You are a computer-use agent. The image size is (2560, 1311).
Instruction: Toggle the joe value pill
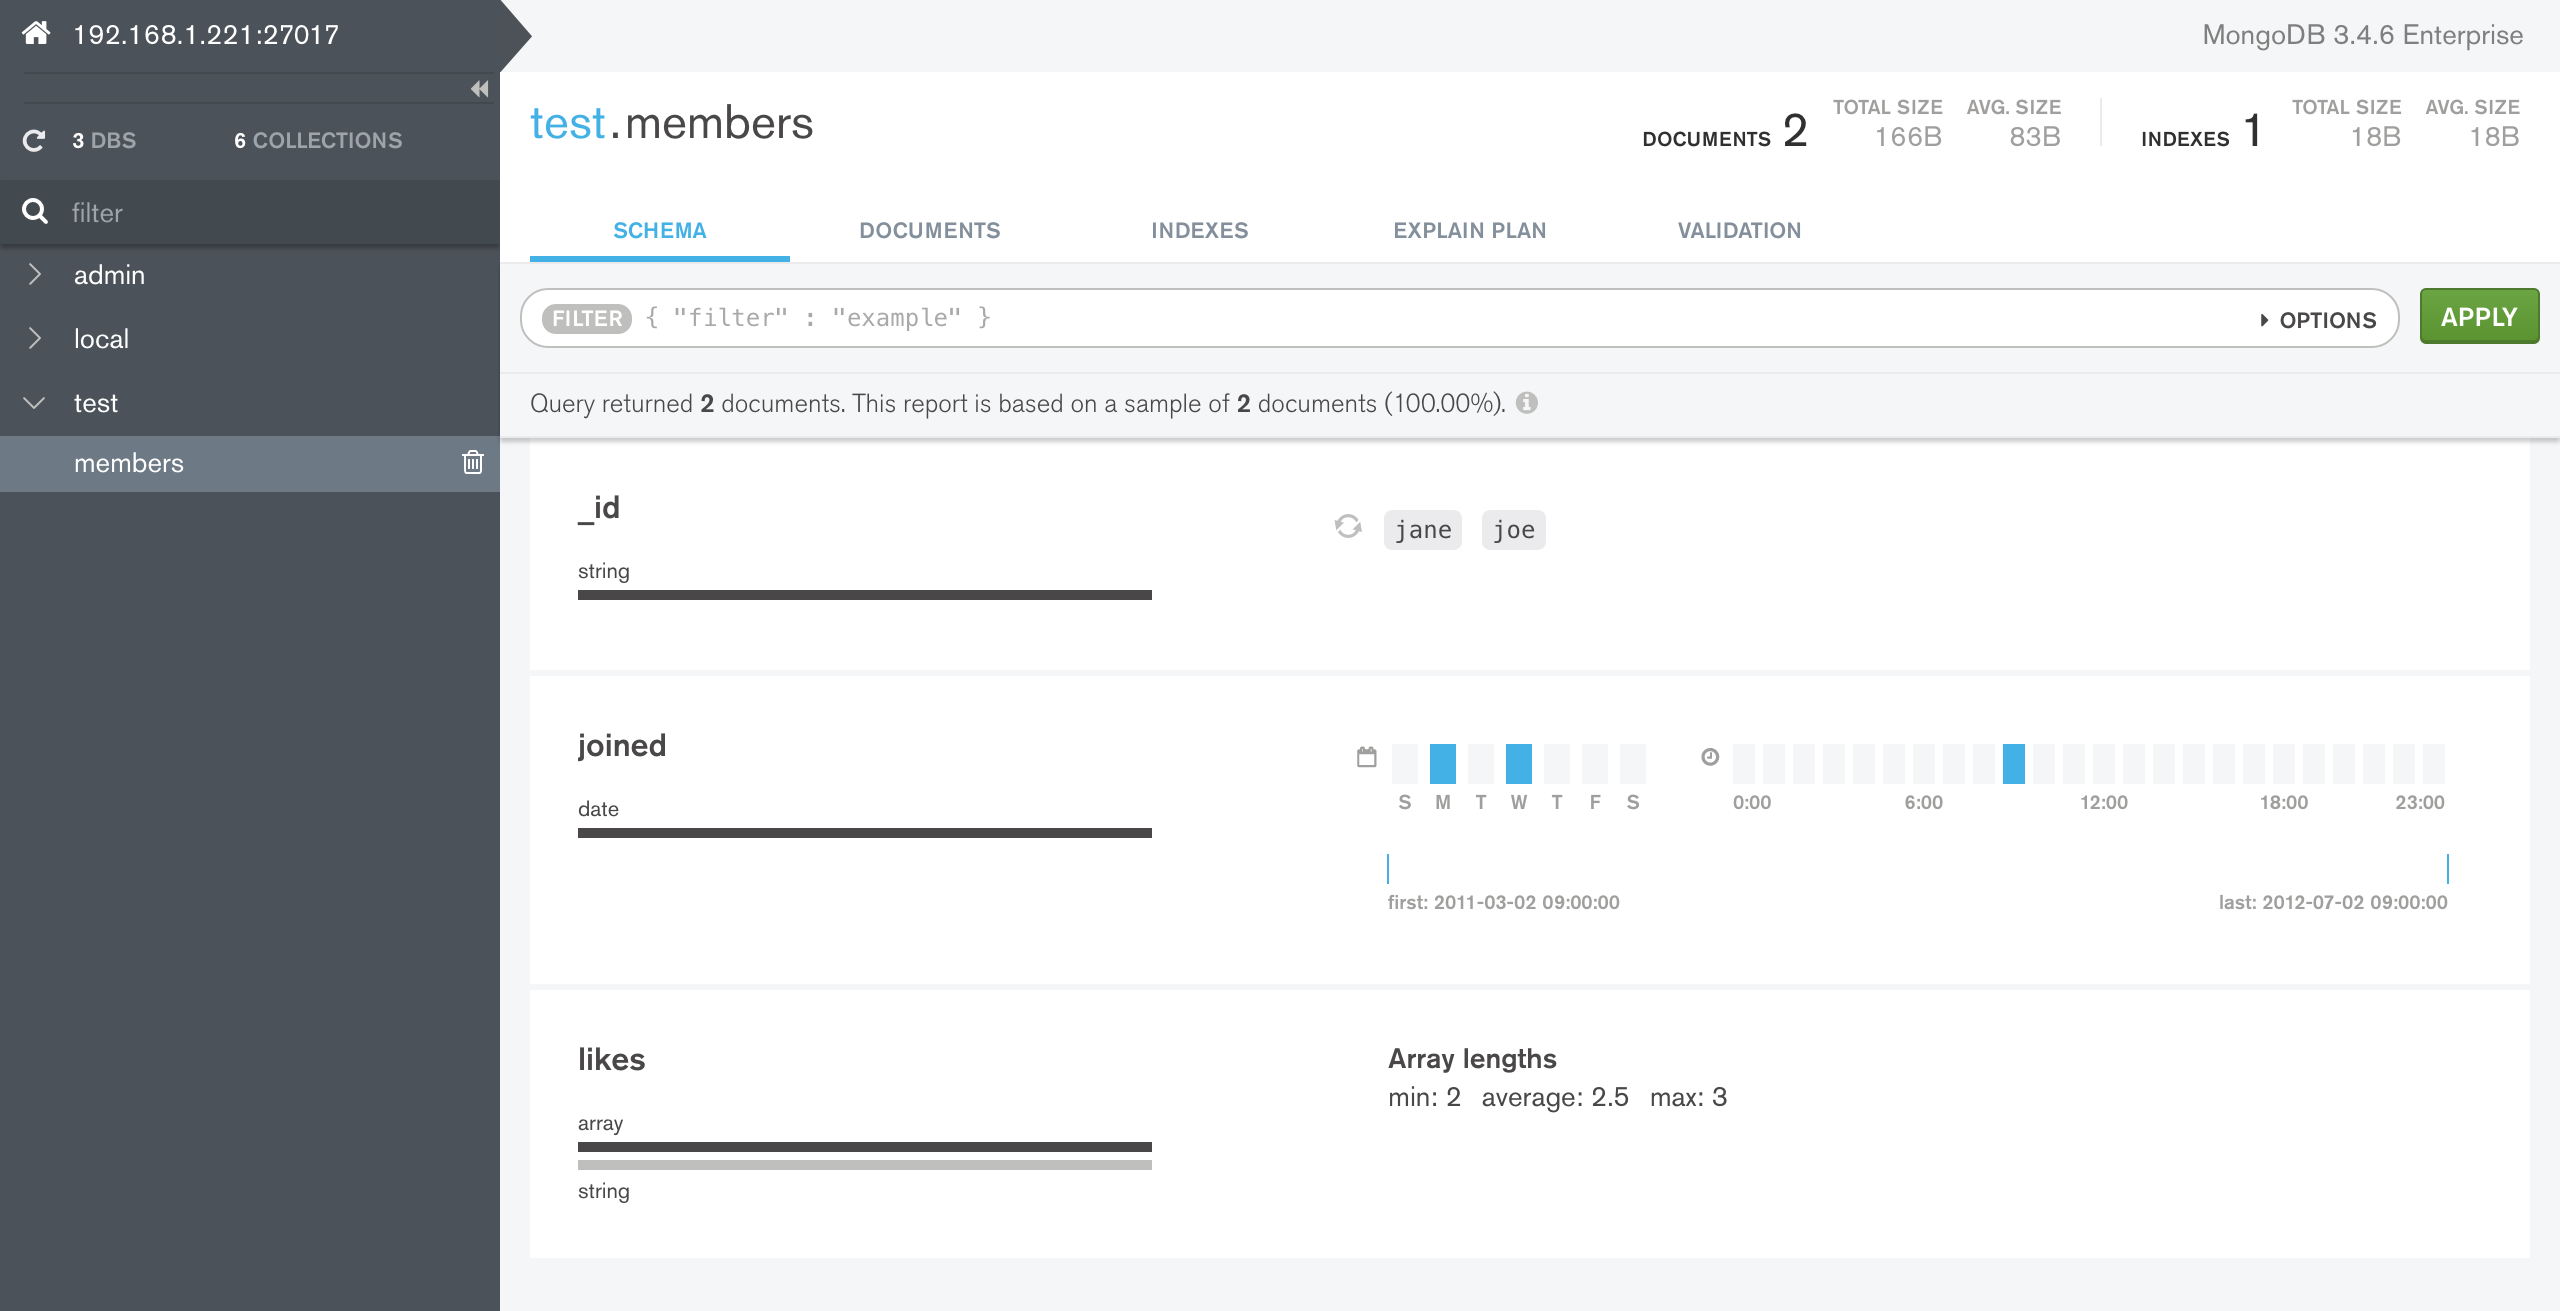click(x=1513, y=529)
